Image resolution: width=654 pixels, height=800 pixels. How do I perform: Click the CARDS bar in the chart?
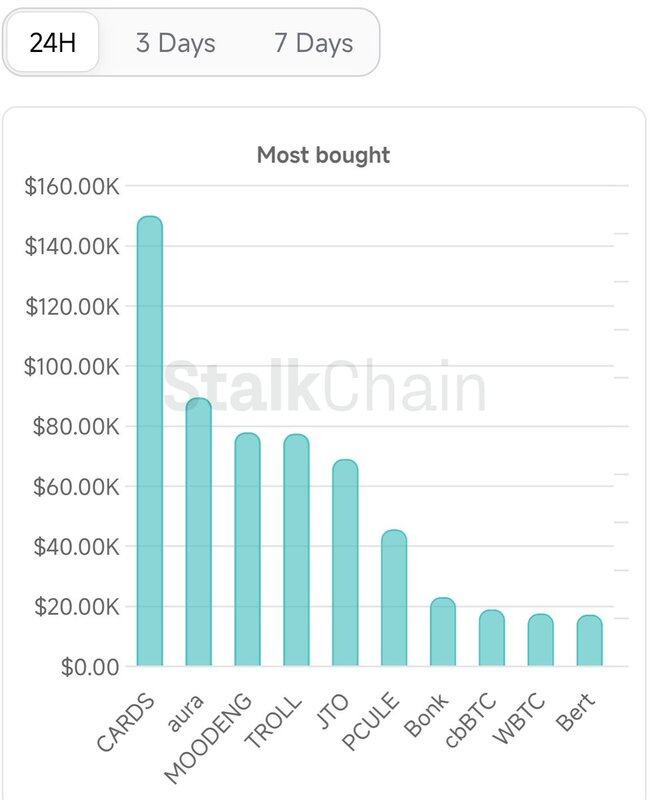pos(150,440)
